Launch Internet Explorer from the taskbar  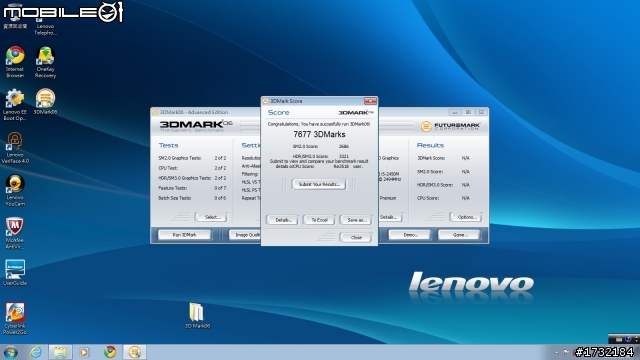point(36,352)
